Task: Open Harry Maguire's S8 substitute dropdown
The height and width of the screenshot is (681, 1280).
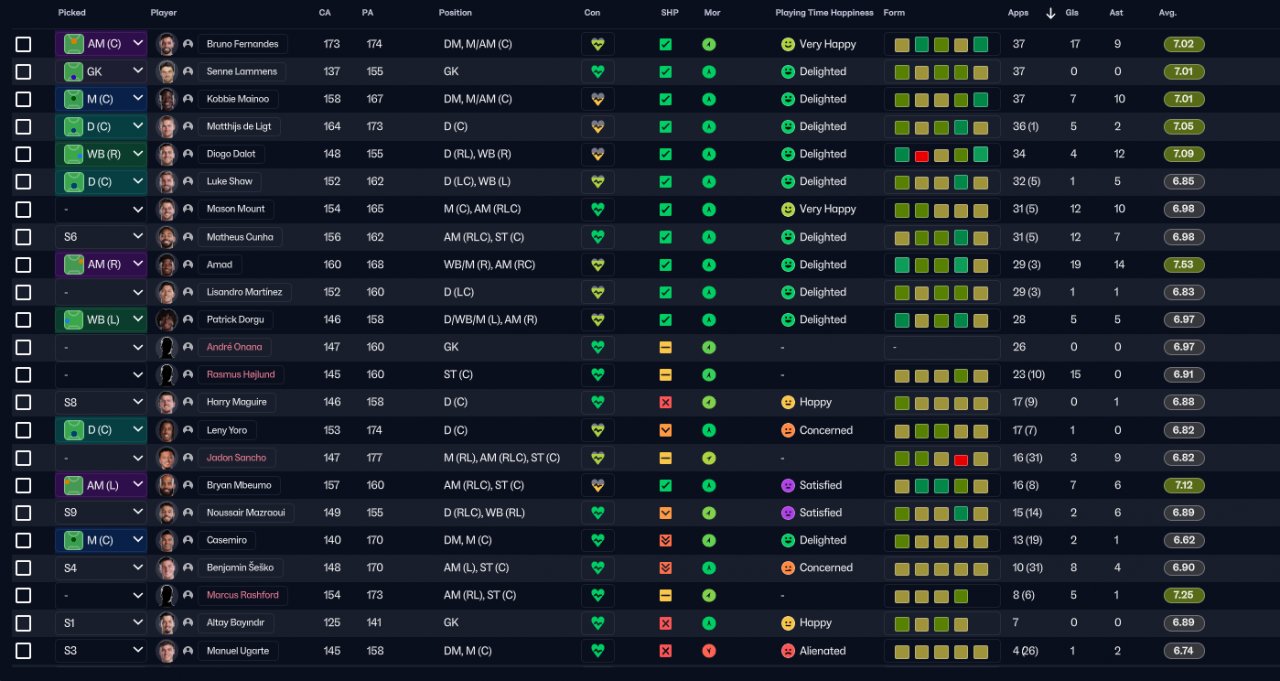Action: click(101, 402)
